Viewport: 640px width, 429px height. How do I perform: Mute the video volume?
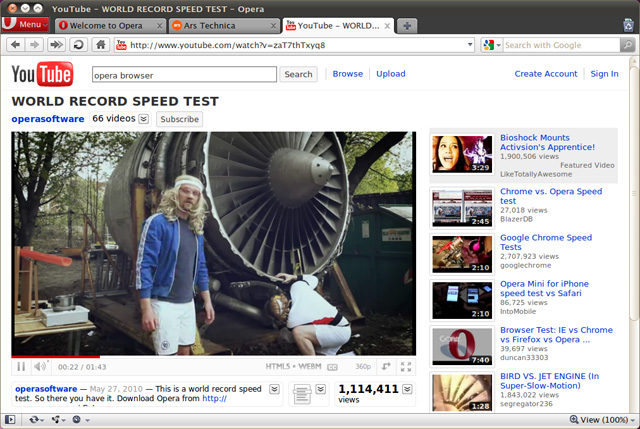pyautogui.click(x=40, y=367)
